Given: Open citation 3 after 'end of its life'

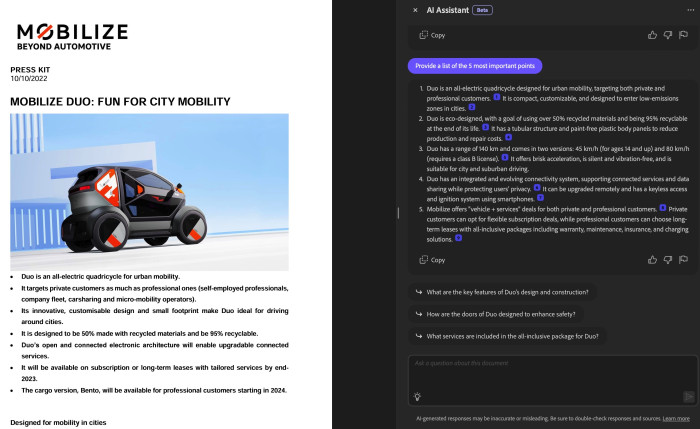Looking at the screenshot, I should coord(485,127).
